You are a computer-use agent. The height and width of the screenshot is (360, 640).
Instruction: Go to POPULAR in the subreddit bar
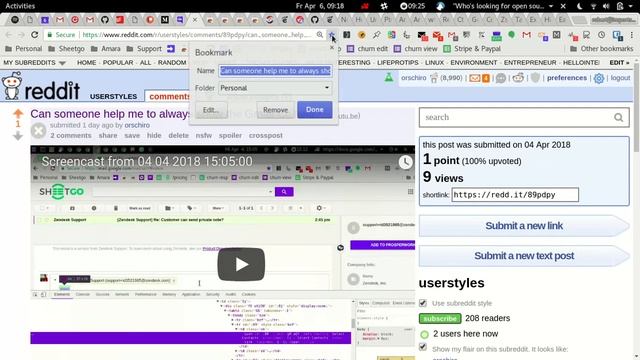coord(118,62)
